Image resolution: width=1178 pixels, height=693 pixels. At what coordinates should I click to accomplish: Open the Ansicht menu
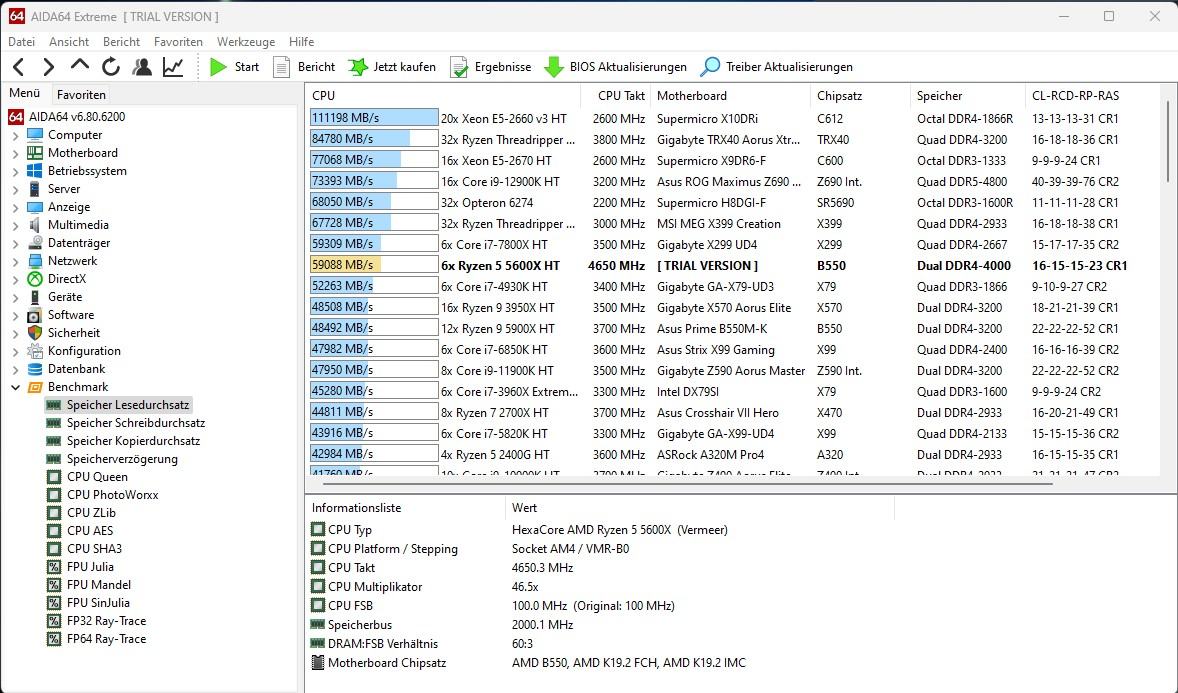tap(69, 42)
